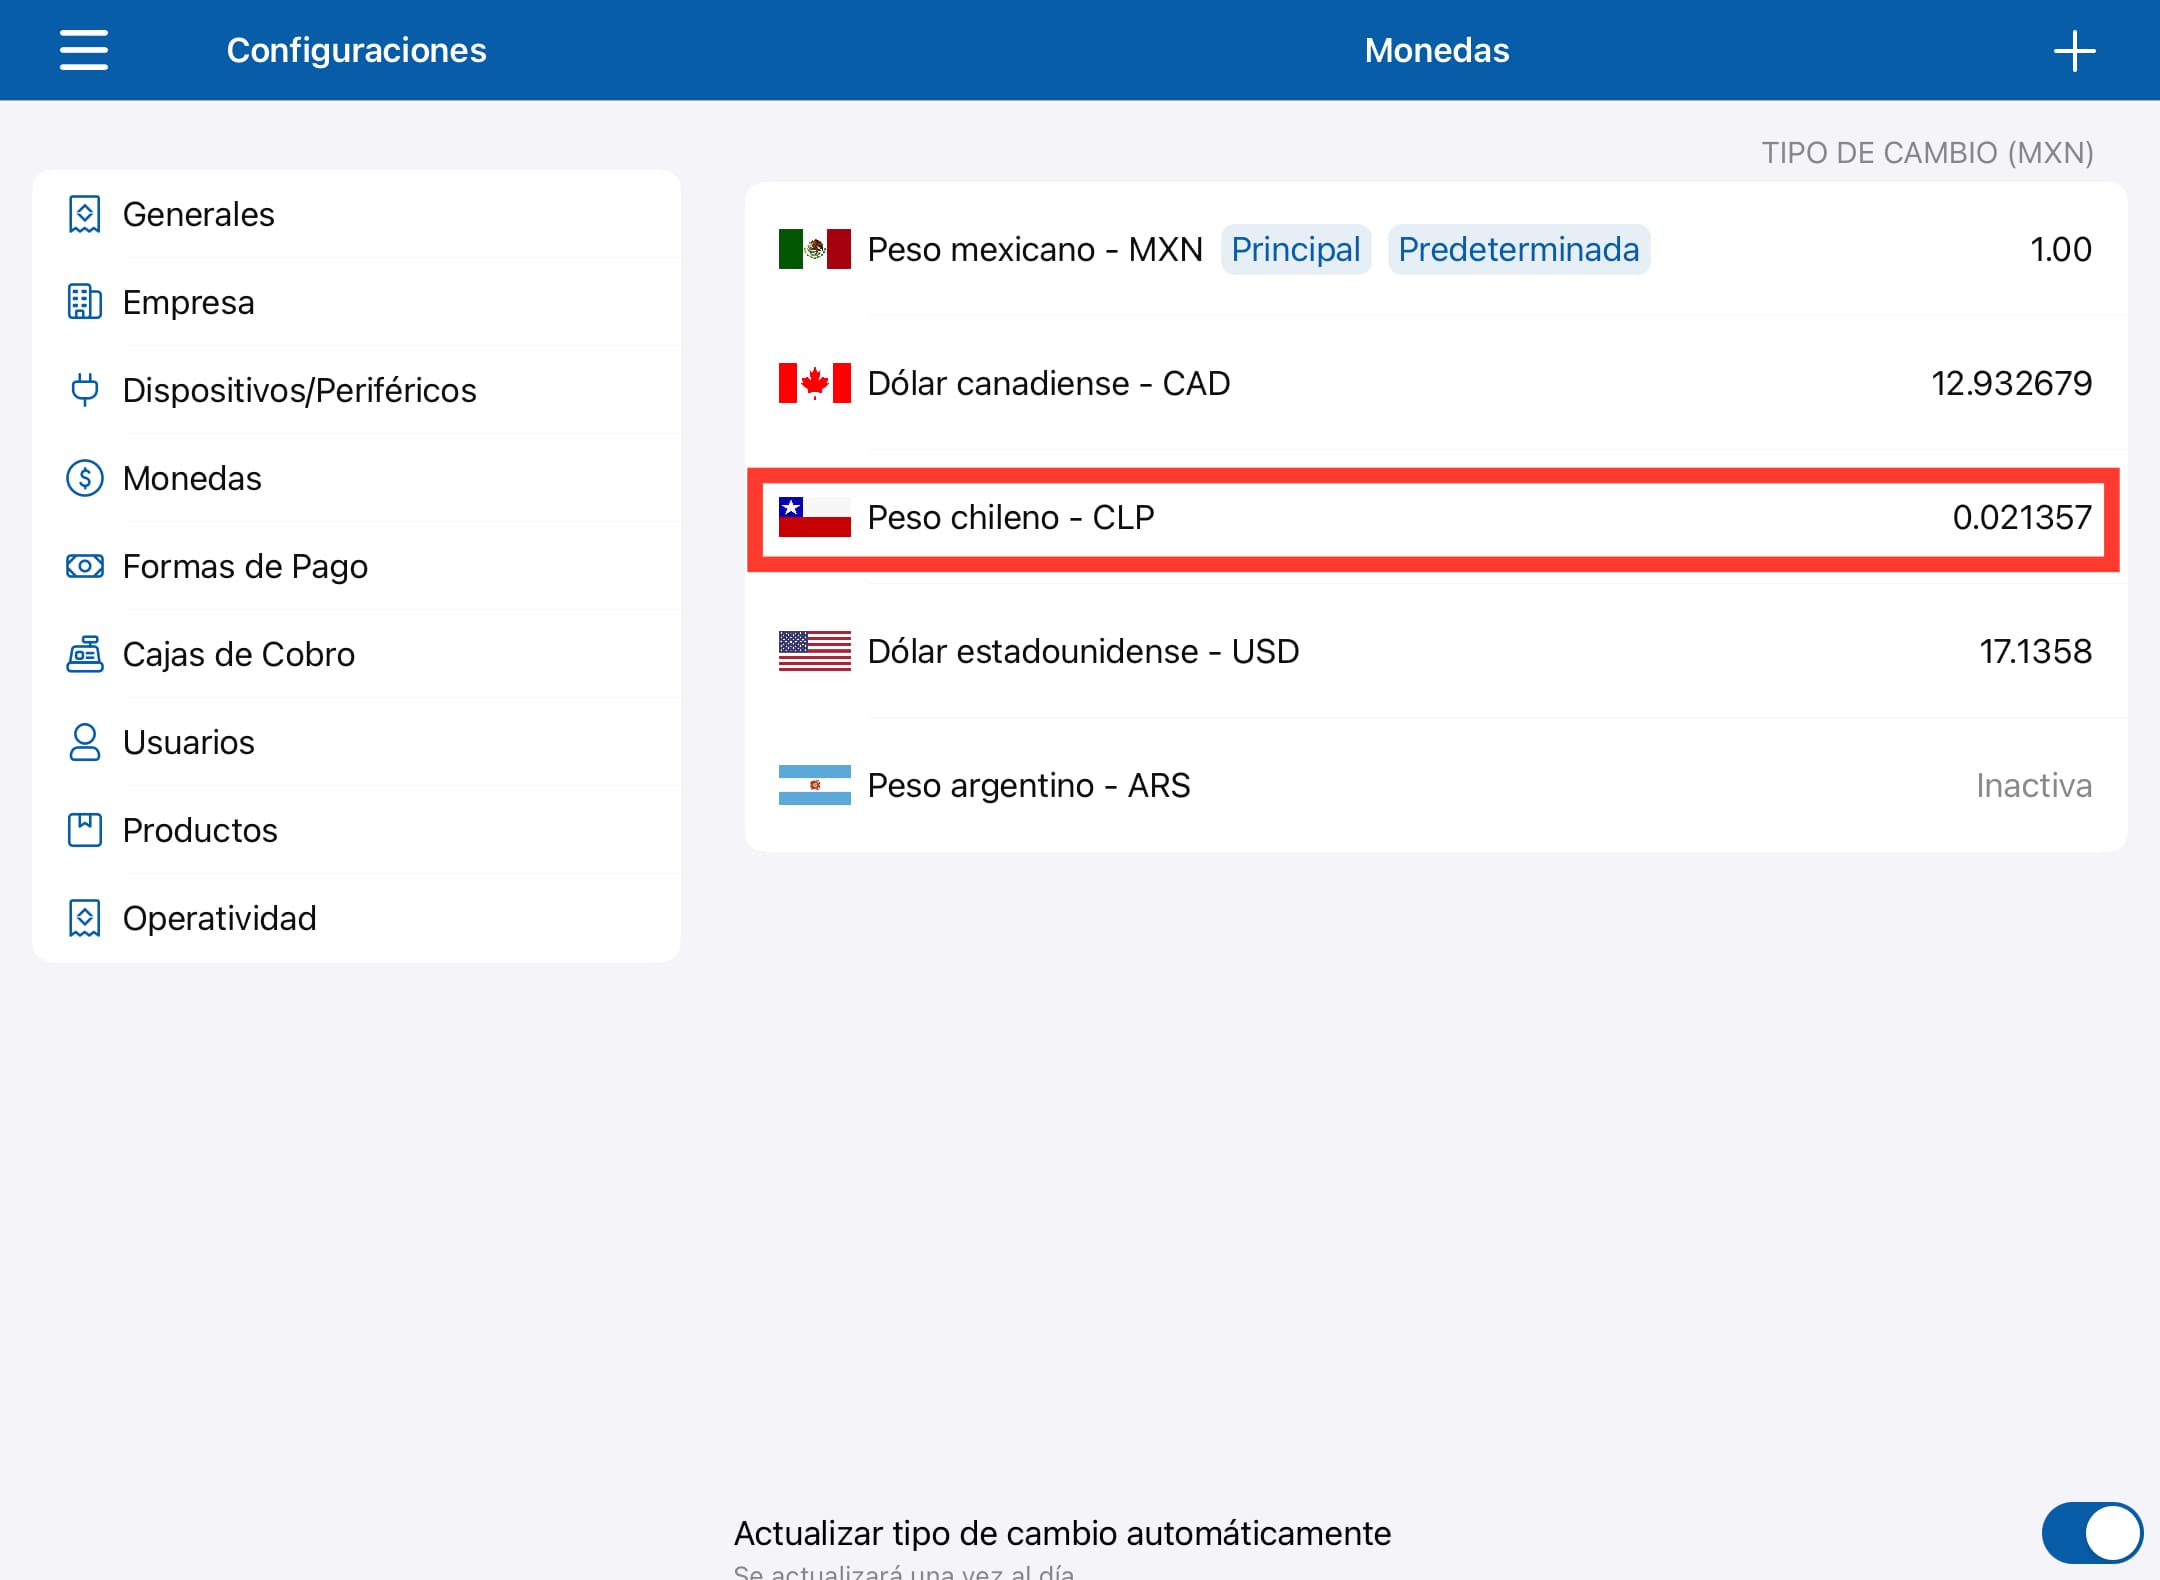This screenshot has width=2160, height=1580.
Task: Select Peso argentino - ARS currency name
Action: pos(1029,785)
